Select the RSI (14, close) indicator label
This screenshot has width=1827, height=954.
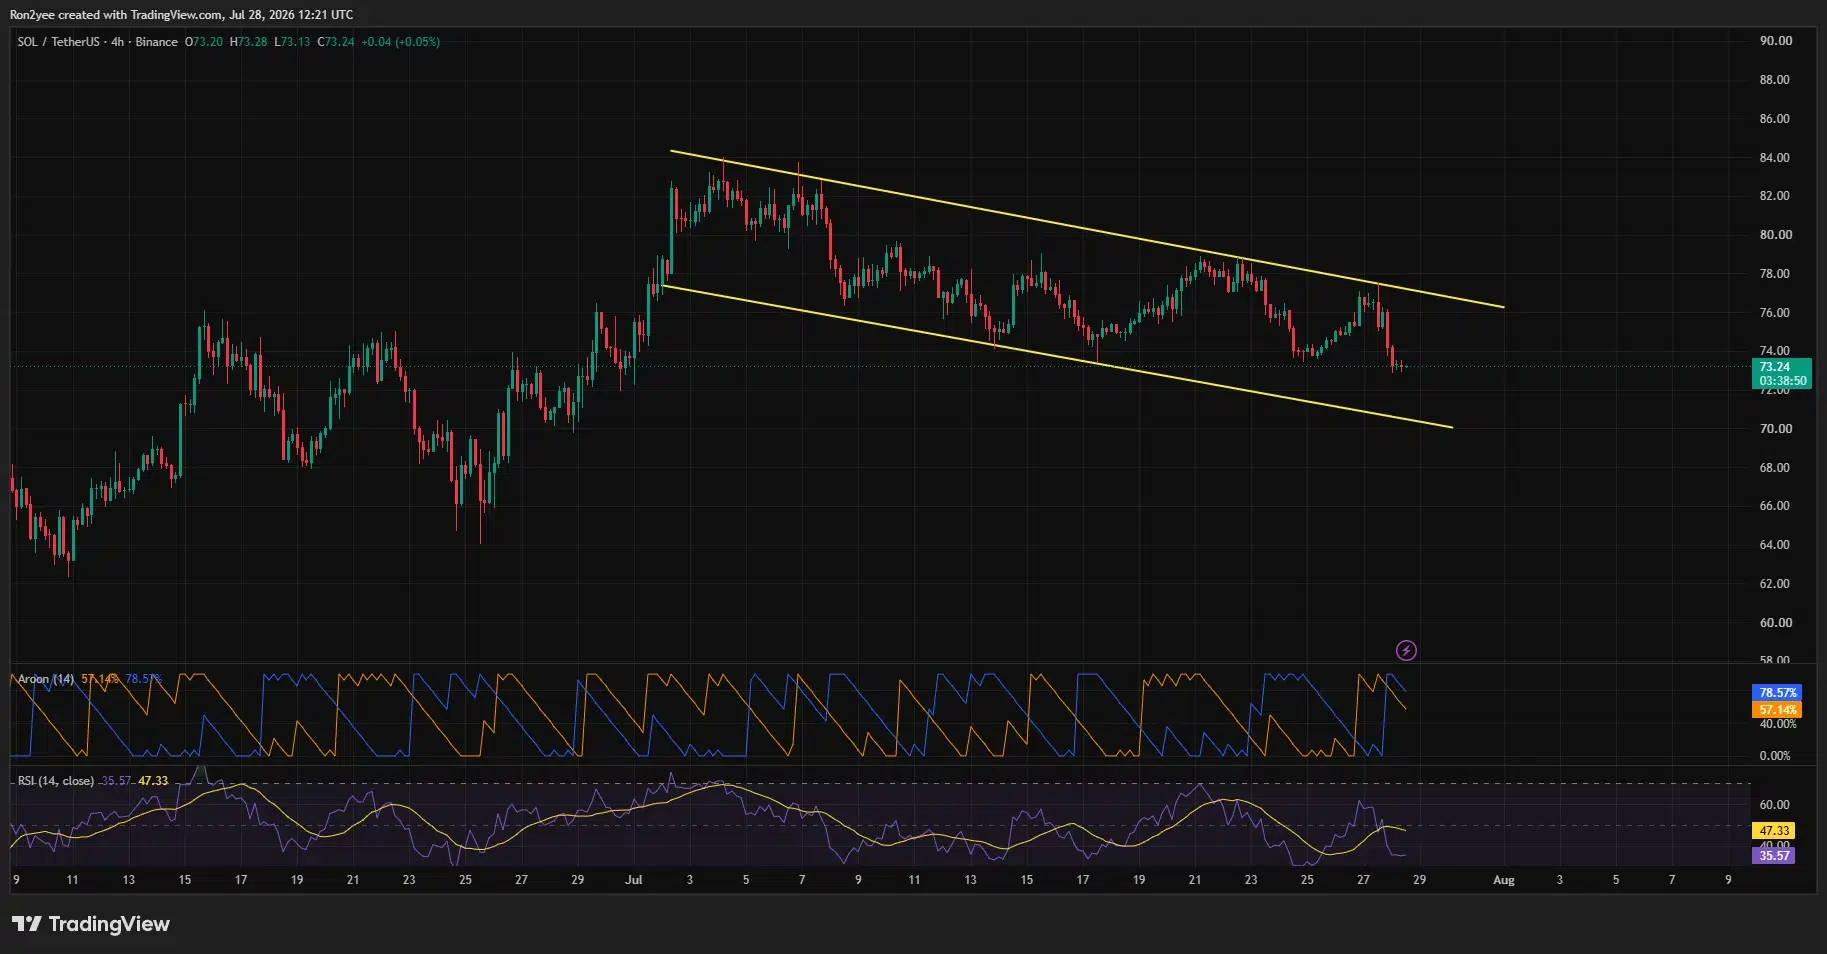pos(56,781)
